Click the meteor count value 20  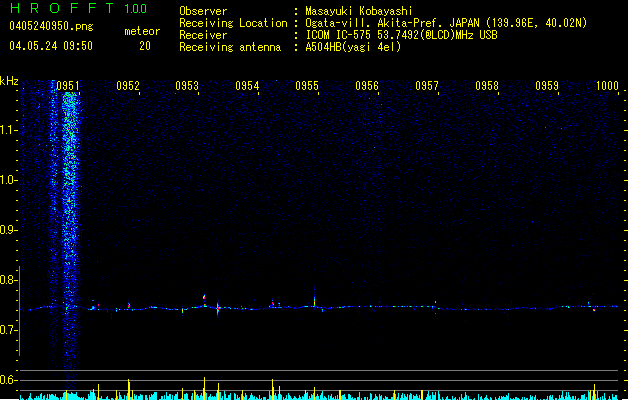[x=145, y=46]
